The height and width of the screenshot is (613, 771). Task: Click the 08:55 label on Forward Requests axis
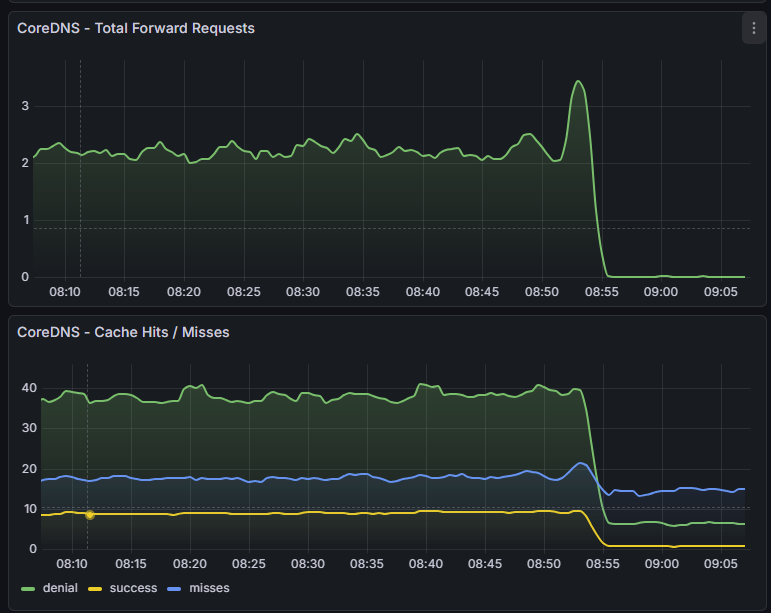coord(601,292)
